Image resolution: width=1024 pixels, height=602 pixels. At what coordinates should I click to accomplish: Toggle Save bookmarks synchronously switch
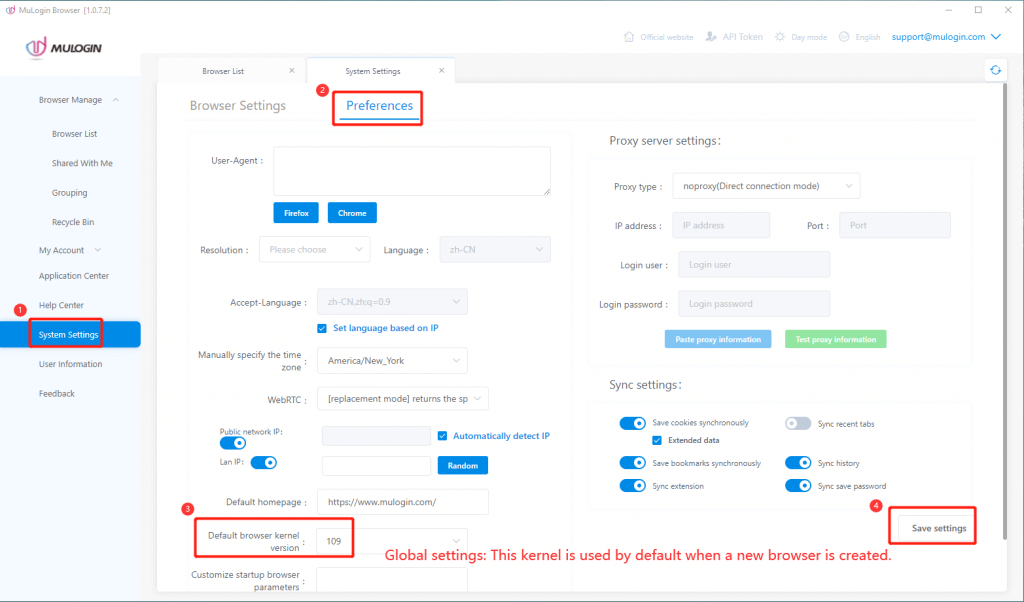[x=632, y=463]
